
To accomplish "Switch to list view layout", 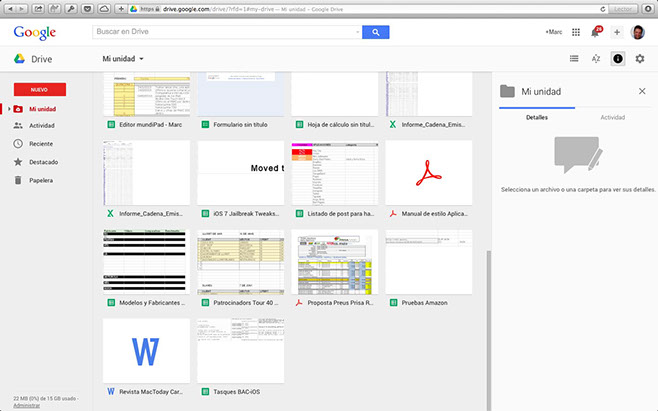I will pyautogui.click(x=574, y=59).
